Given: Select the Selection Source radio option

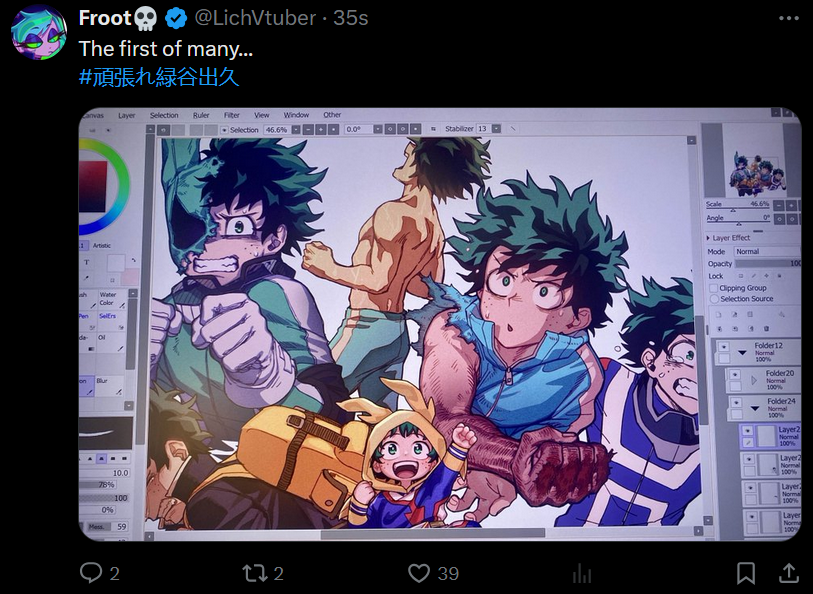Looking at the screenshot, I should pyautogui.click(x=714, y=299).
